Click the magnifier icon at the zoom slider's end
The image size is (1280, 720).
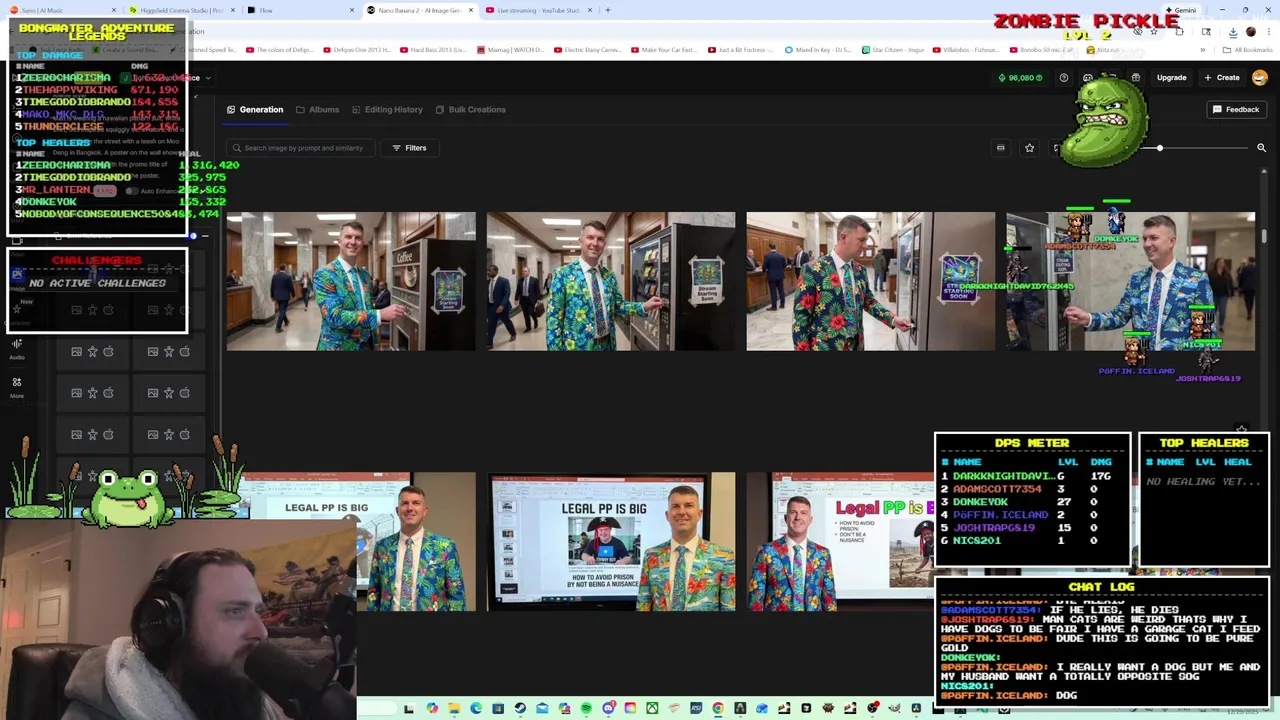click(1261, 148)
